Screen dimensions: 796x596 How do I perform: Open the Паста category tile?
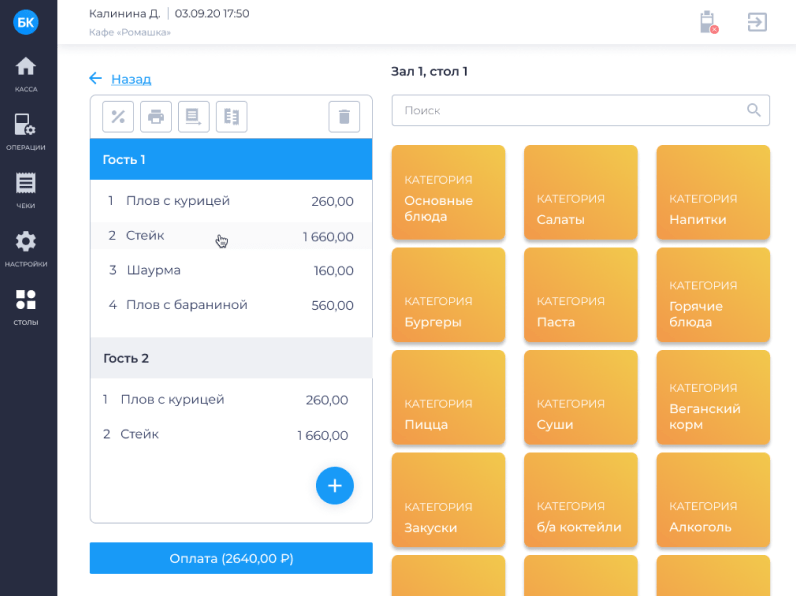[581, 295]
